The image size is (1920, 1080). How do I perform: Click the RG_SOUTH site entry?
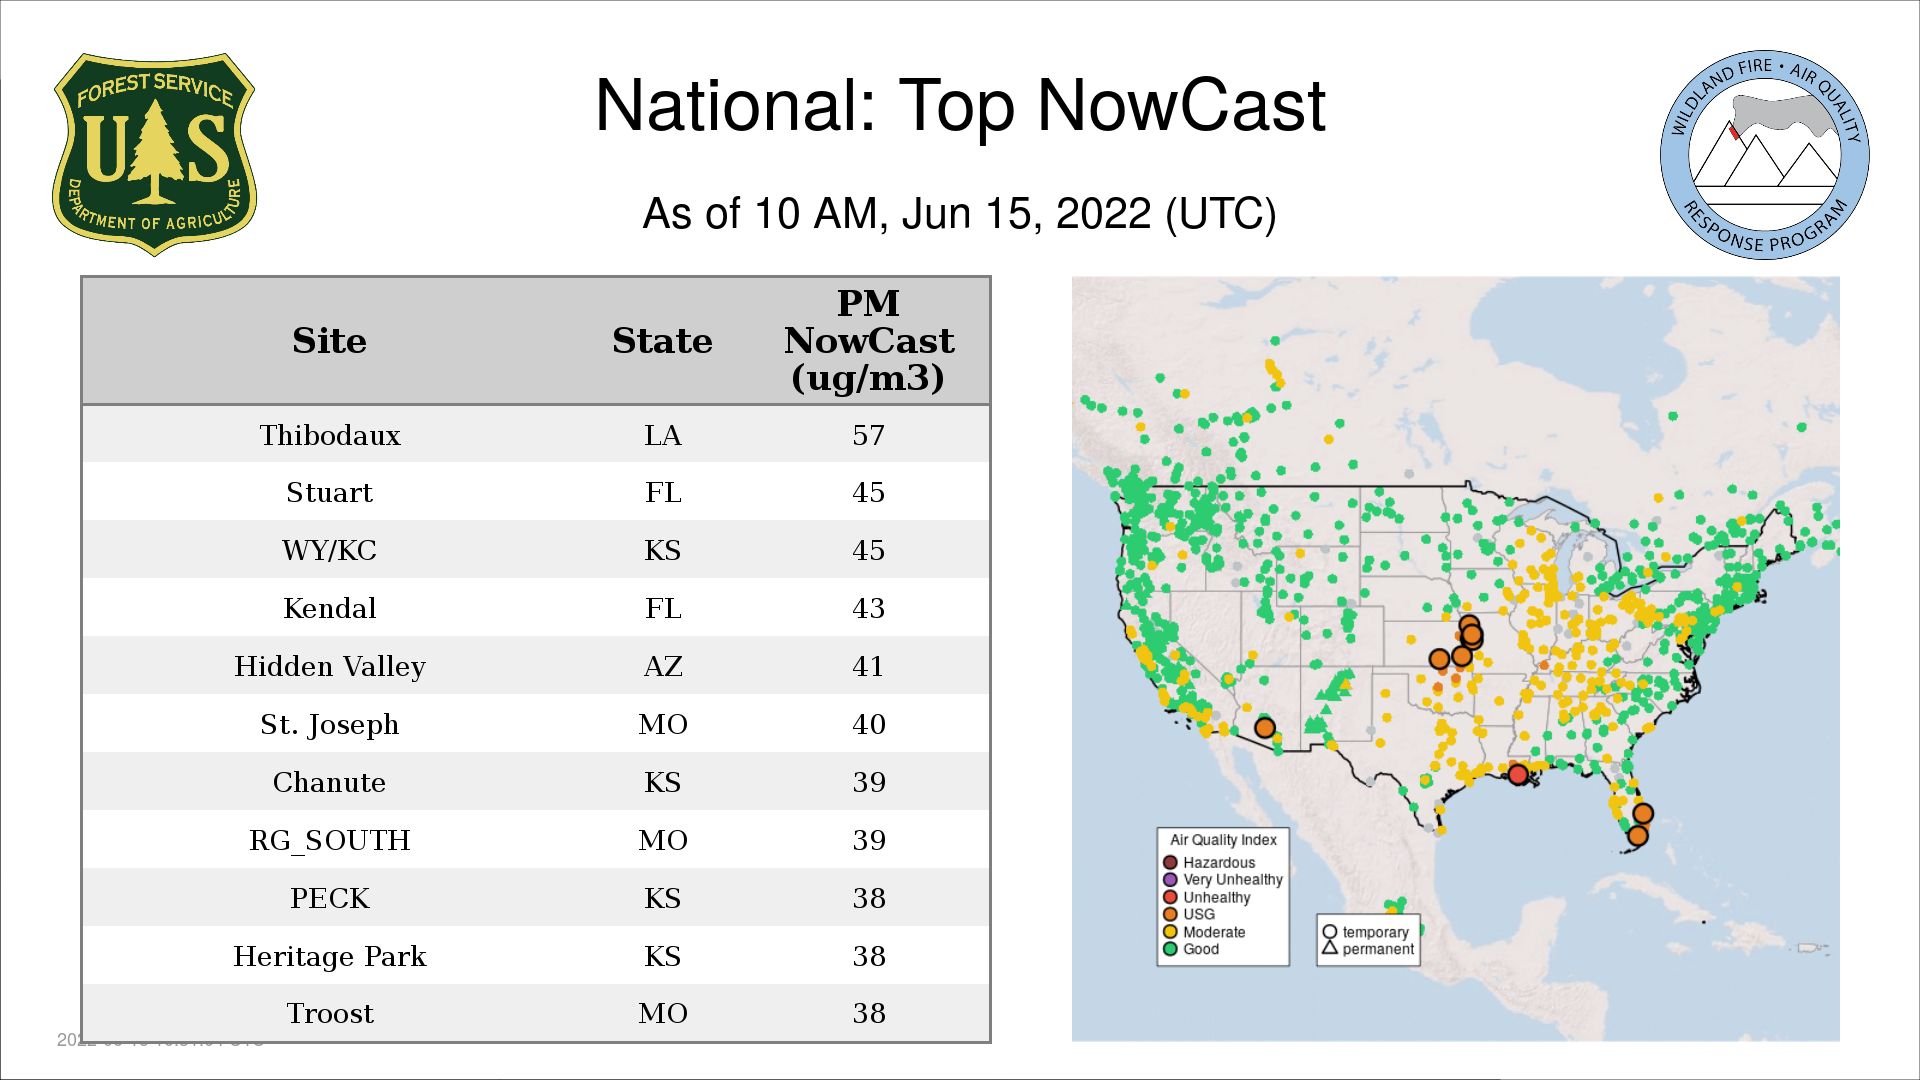click(x=330, y=840)
